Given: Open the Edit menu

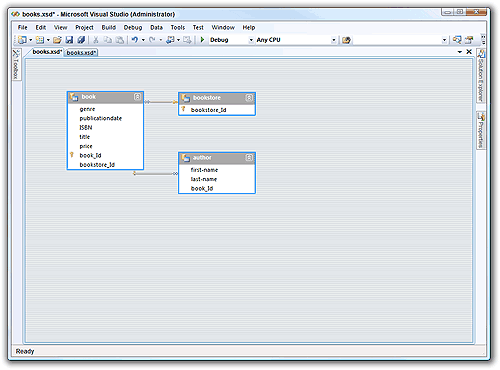Looking at the screenshot, I should coord(41,27).
